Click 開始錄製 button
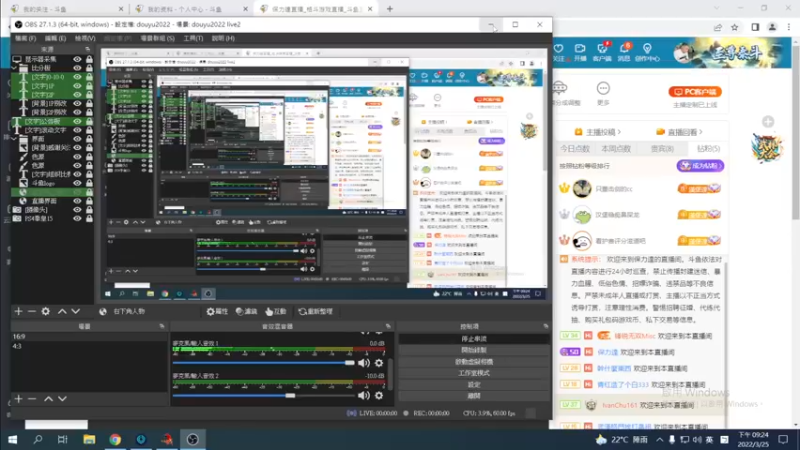The image size is (800, 450). pos(473,350)
